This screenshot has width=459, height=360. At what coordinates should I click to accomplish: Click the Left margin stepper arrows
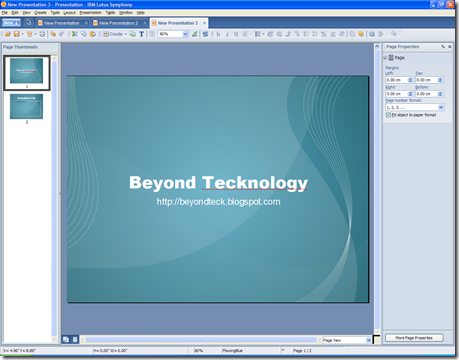pyautogui.click(x=411, y=80)
